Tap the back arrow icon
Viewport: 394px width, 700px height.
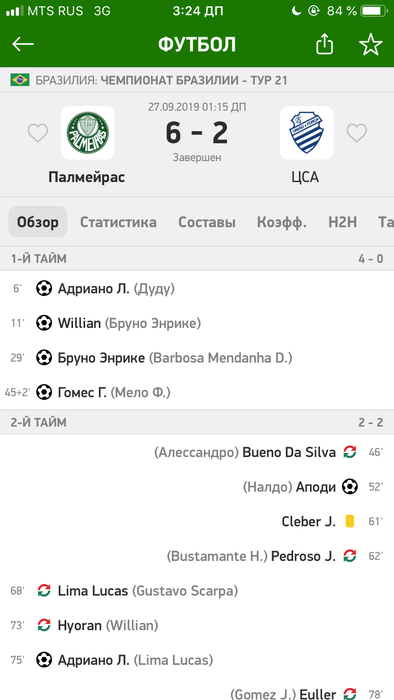coord(23,44)
